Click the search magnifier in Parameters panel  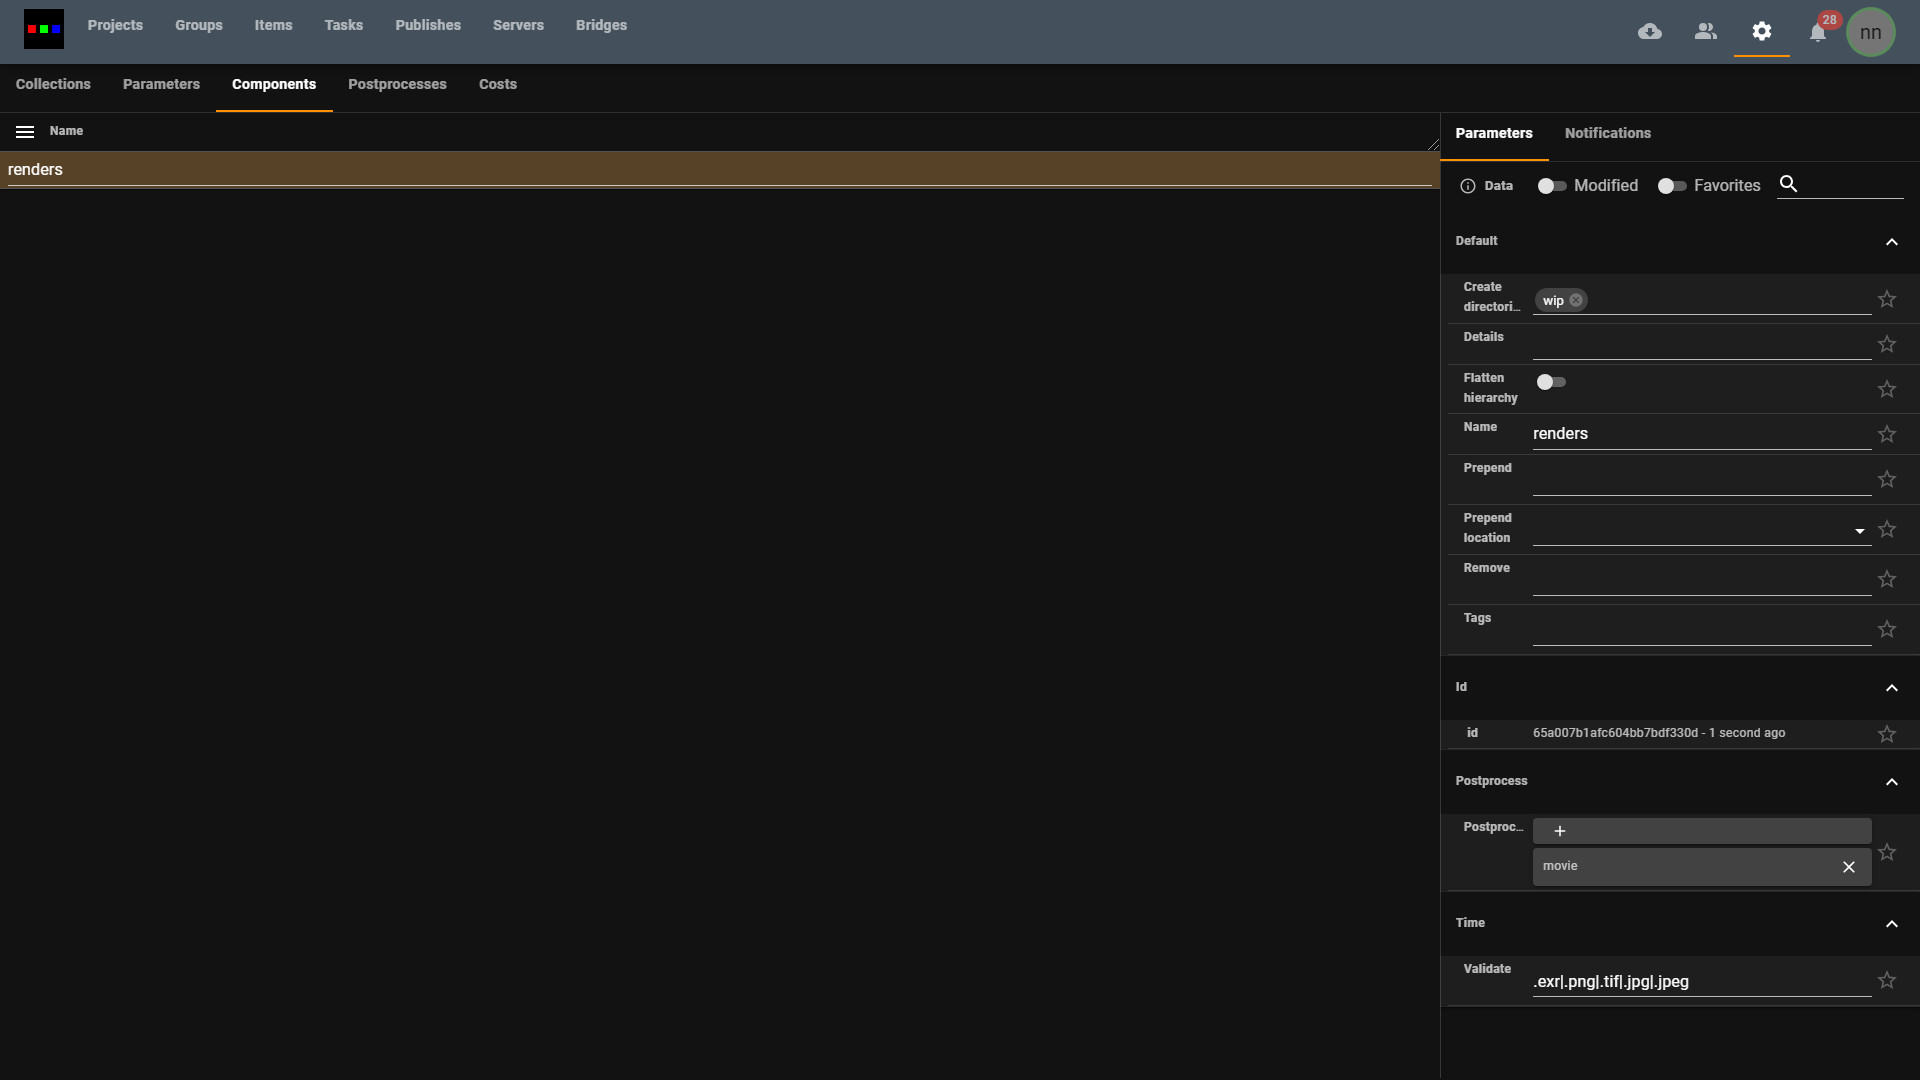(x=1789, y=184)
